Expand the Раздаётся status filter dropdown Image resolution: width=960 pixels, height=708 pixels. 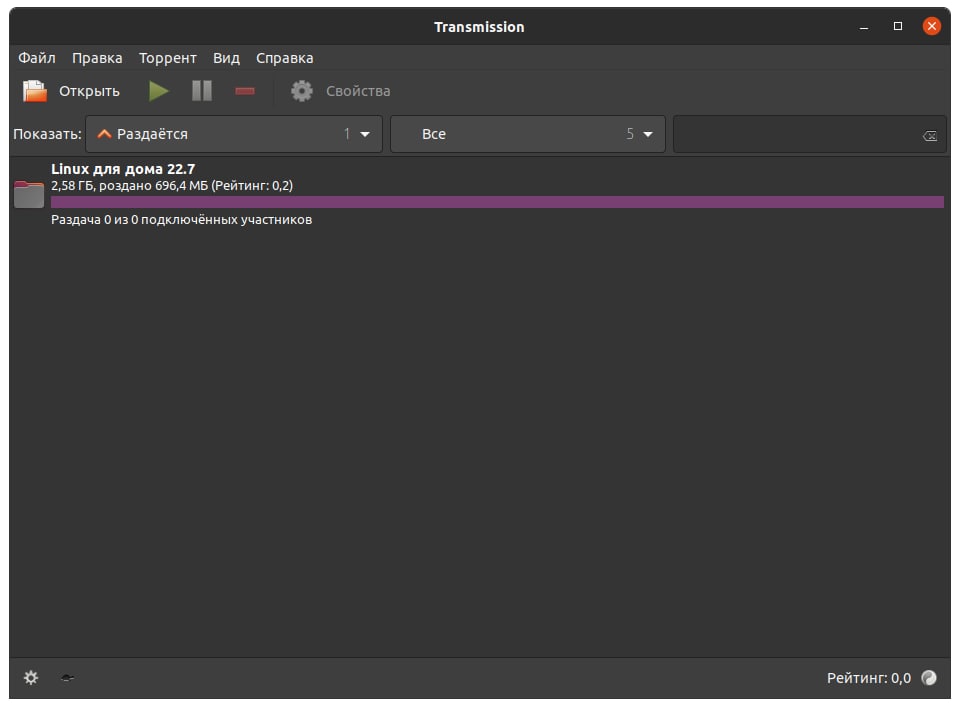234,134
